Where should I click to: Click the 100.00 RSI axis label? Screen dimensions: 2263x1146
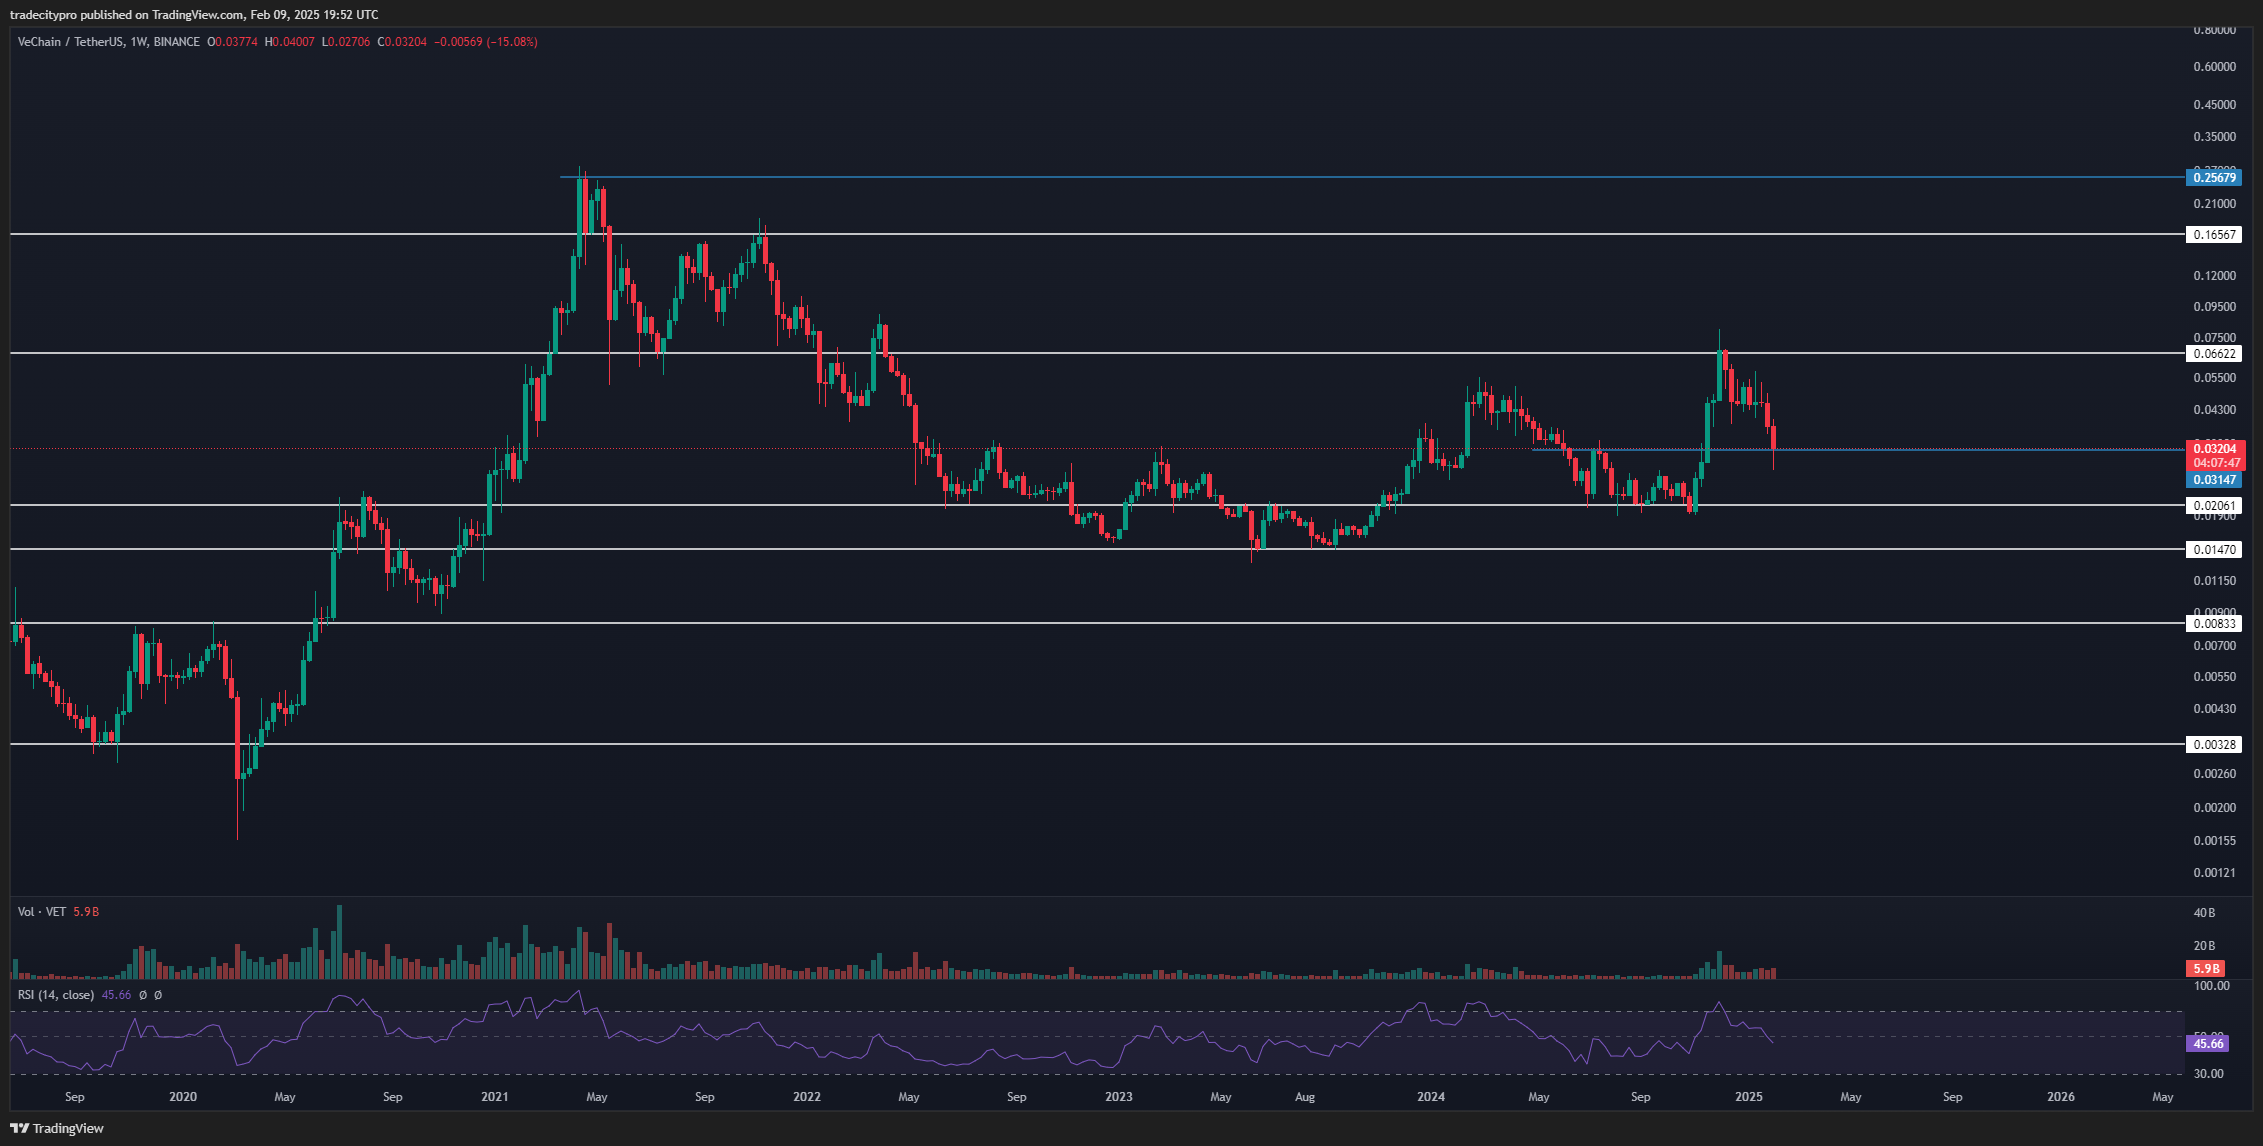pyautogui.click(x=2211, y=986)
